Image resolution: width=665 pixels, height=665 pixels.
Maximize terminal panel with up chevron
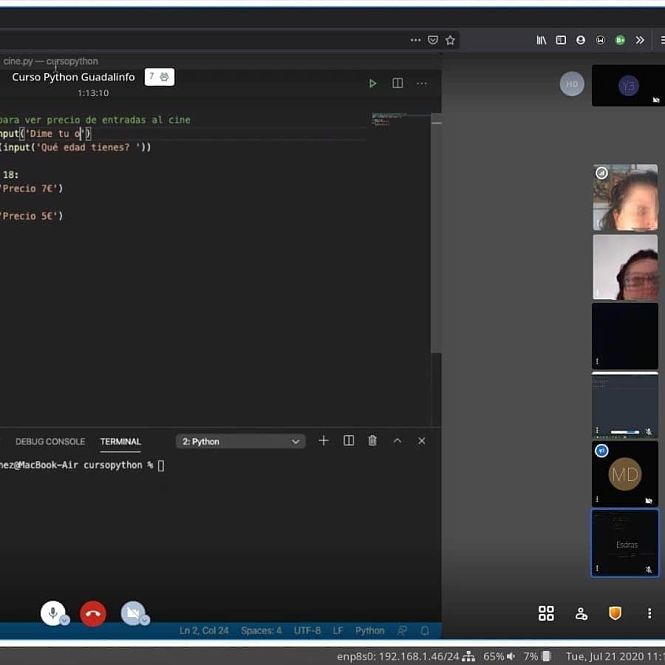(x=397, y=441)
